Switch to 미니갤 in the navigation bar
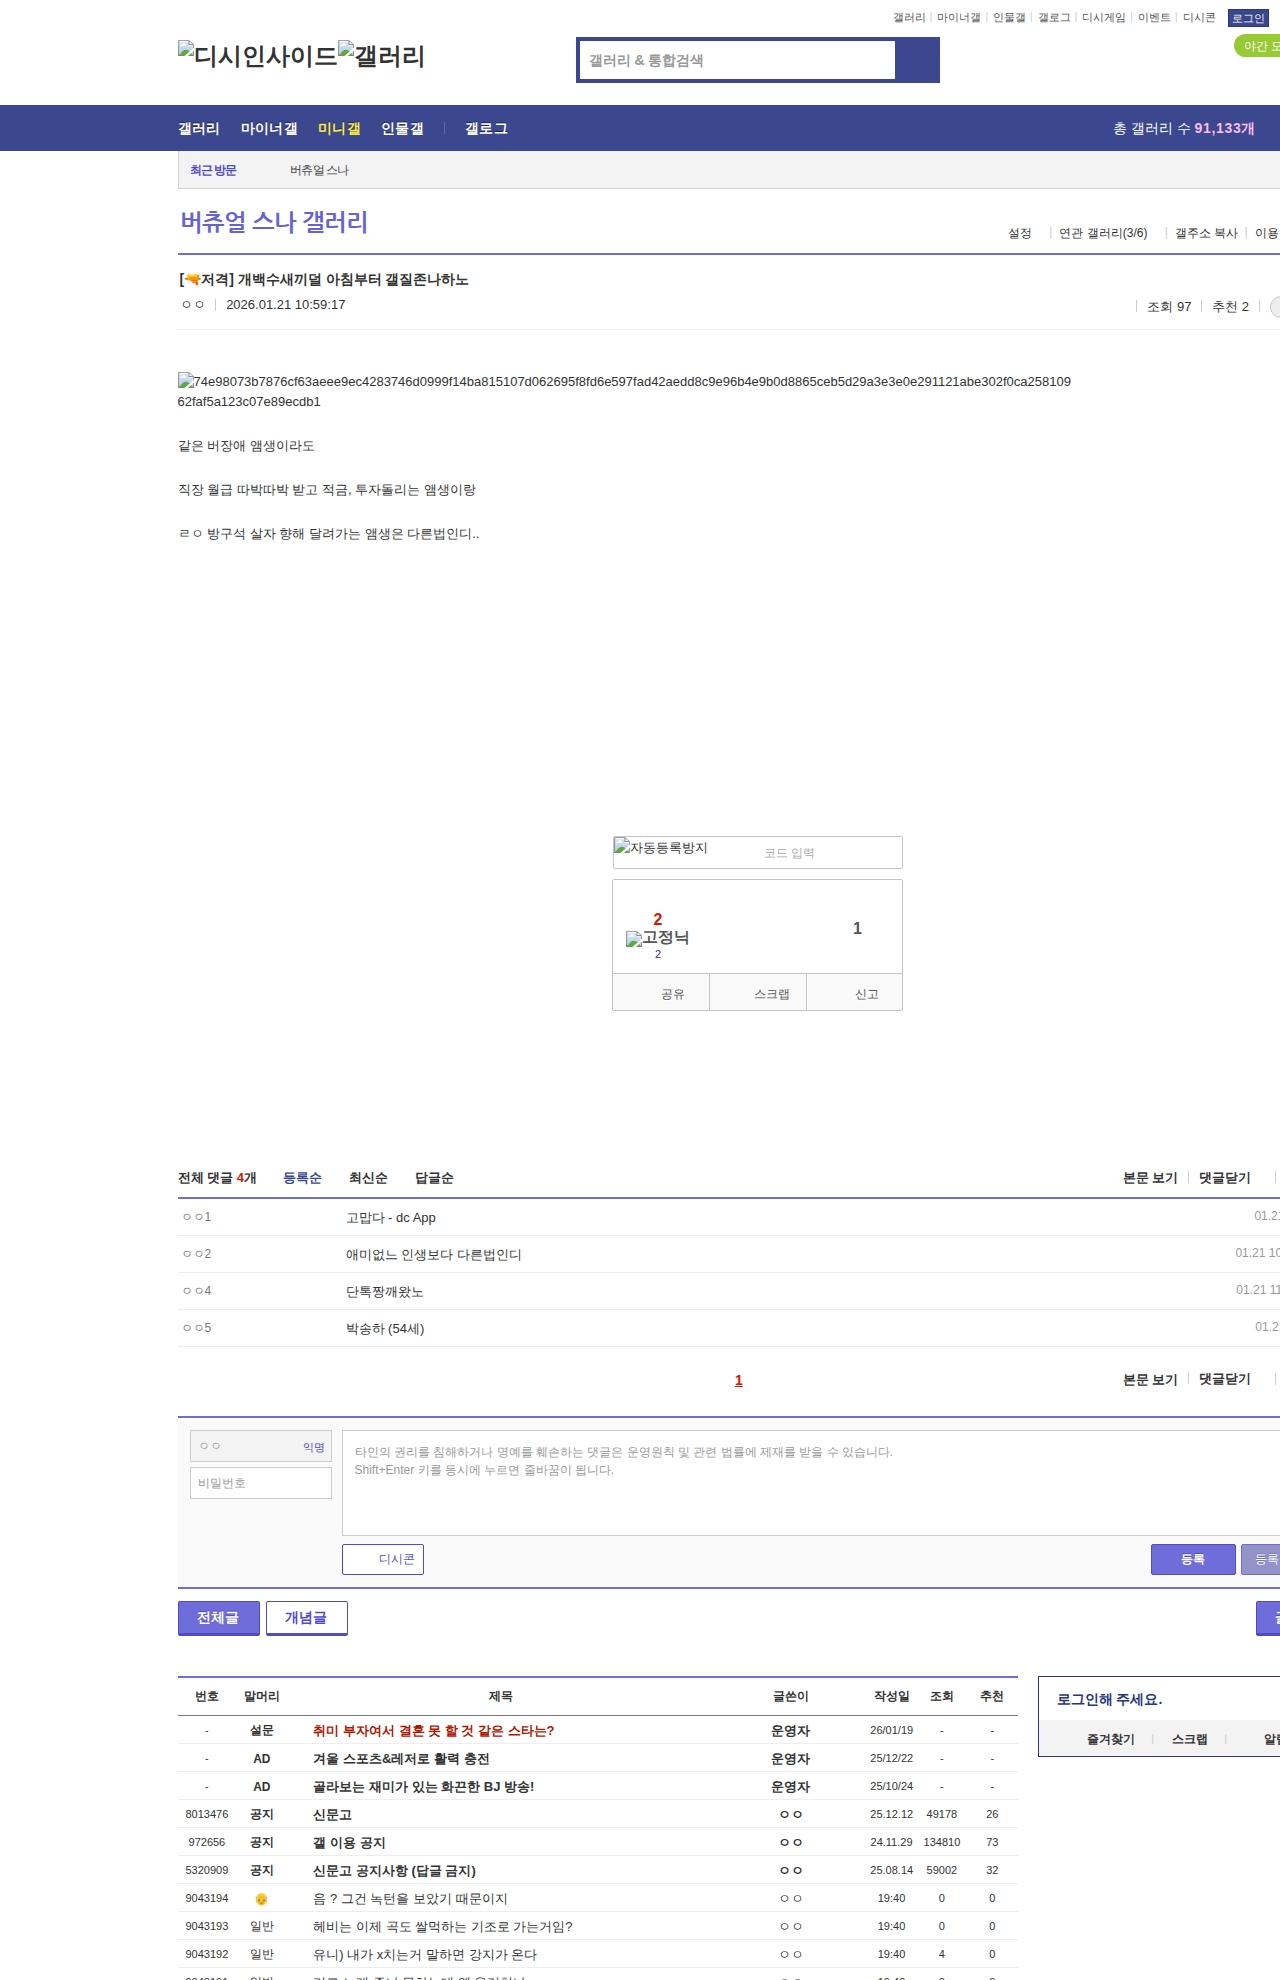Screen dimensions: 1280x1980 click(339, 128)
